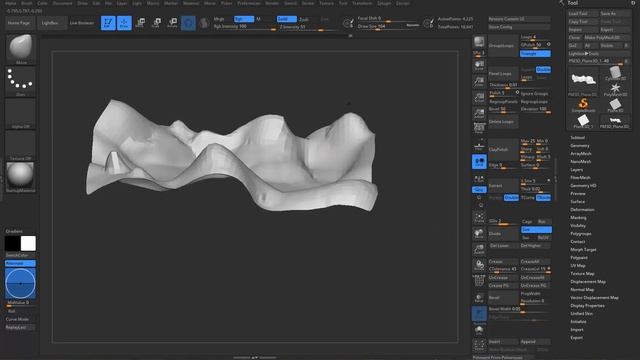Image resolution: width=640 pixels, height=360 pixels.
Task: Expand the UV Map sub-palette
Action: (578, 266)
